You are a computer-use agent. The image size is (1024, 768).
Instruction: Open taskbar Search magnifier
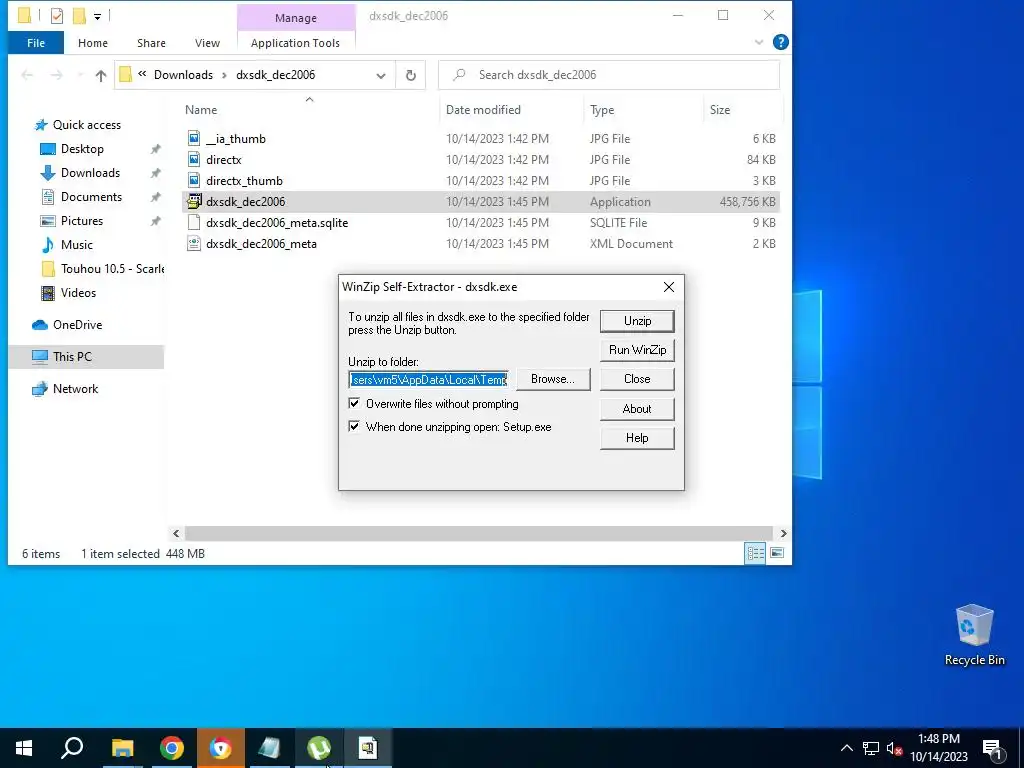click(72, 748)
